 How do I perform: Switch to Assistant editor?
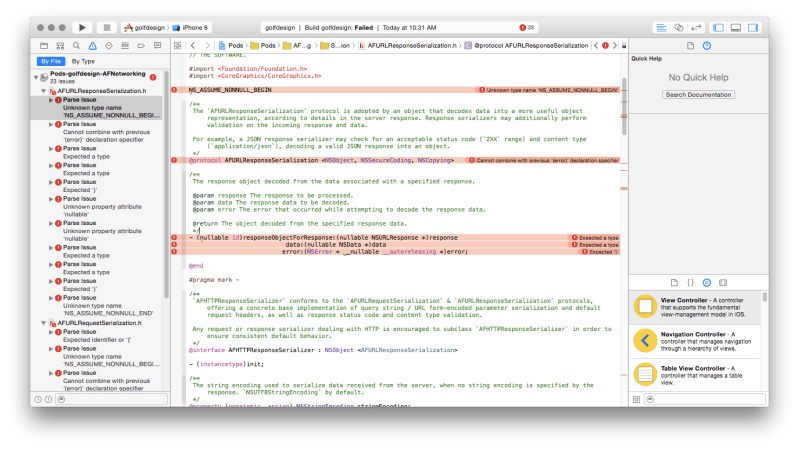tap(678, 28)
